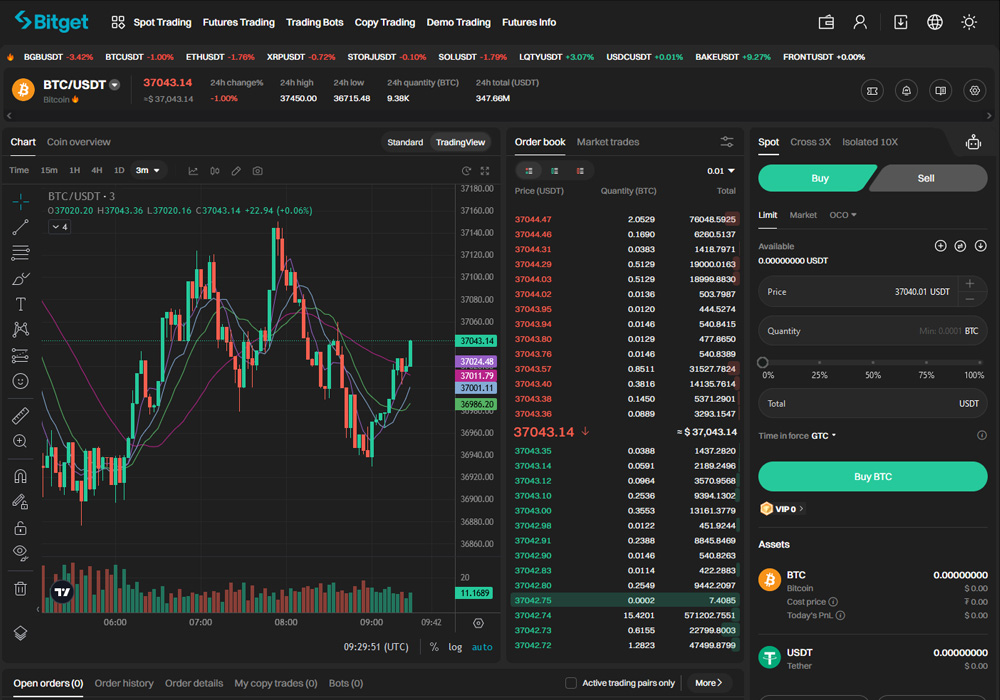Image resolution: width=1000 pixels, height=700 pixels.
Task: Select the ruler measure tool
Action: [20, 416]
